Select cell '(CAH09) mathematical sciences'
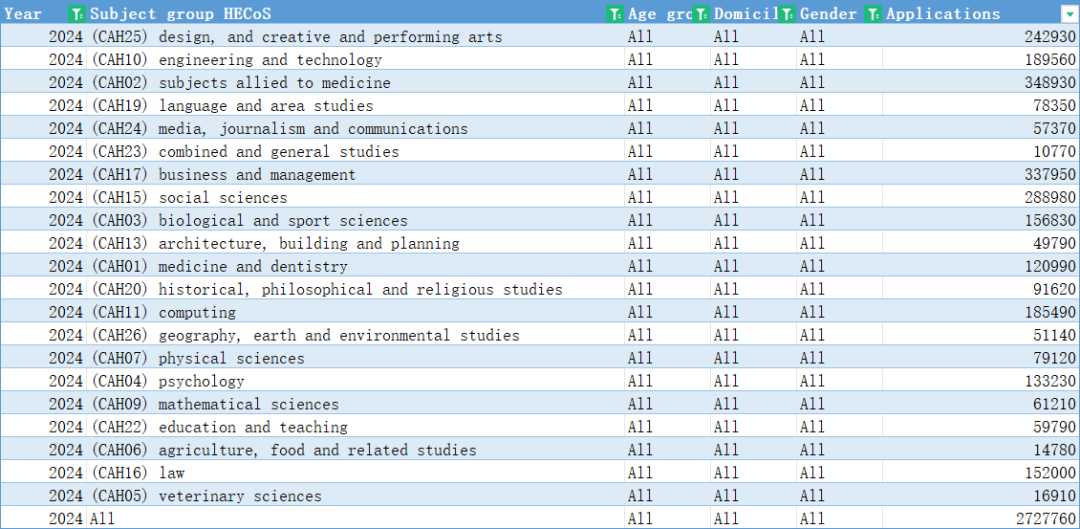 tap(355, 404)
